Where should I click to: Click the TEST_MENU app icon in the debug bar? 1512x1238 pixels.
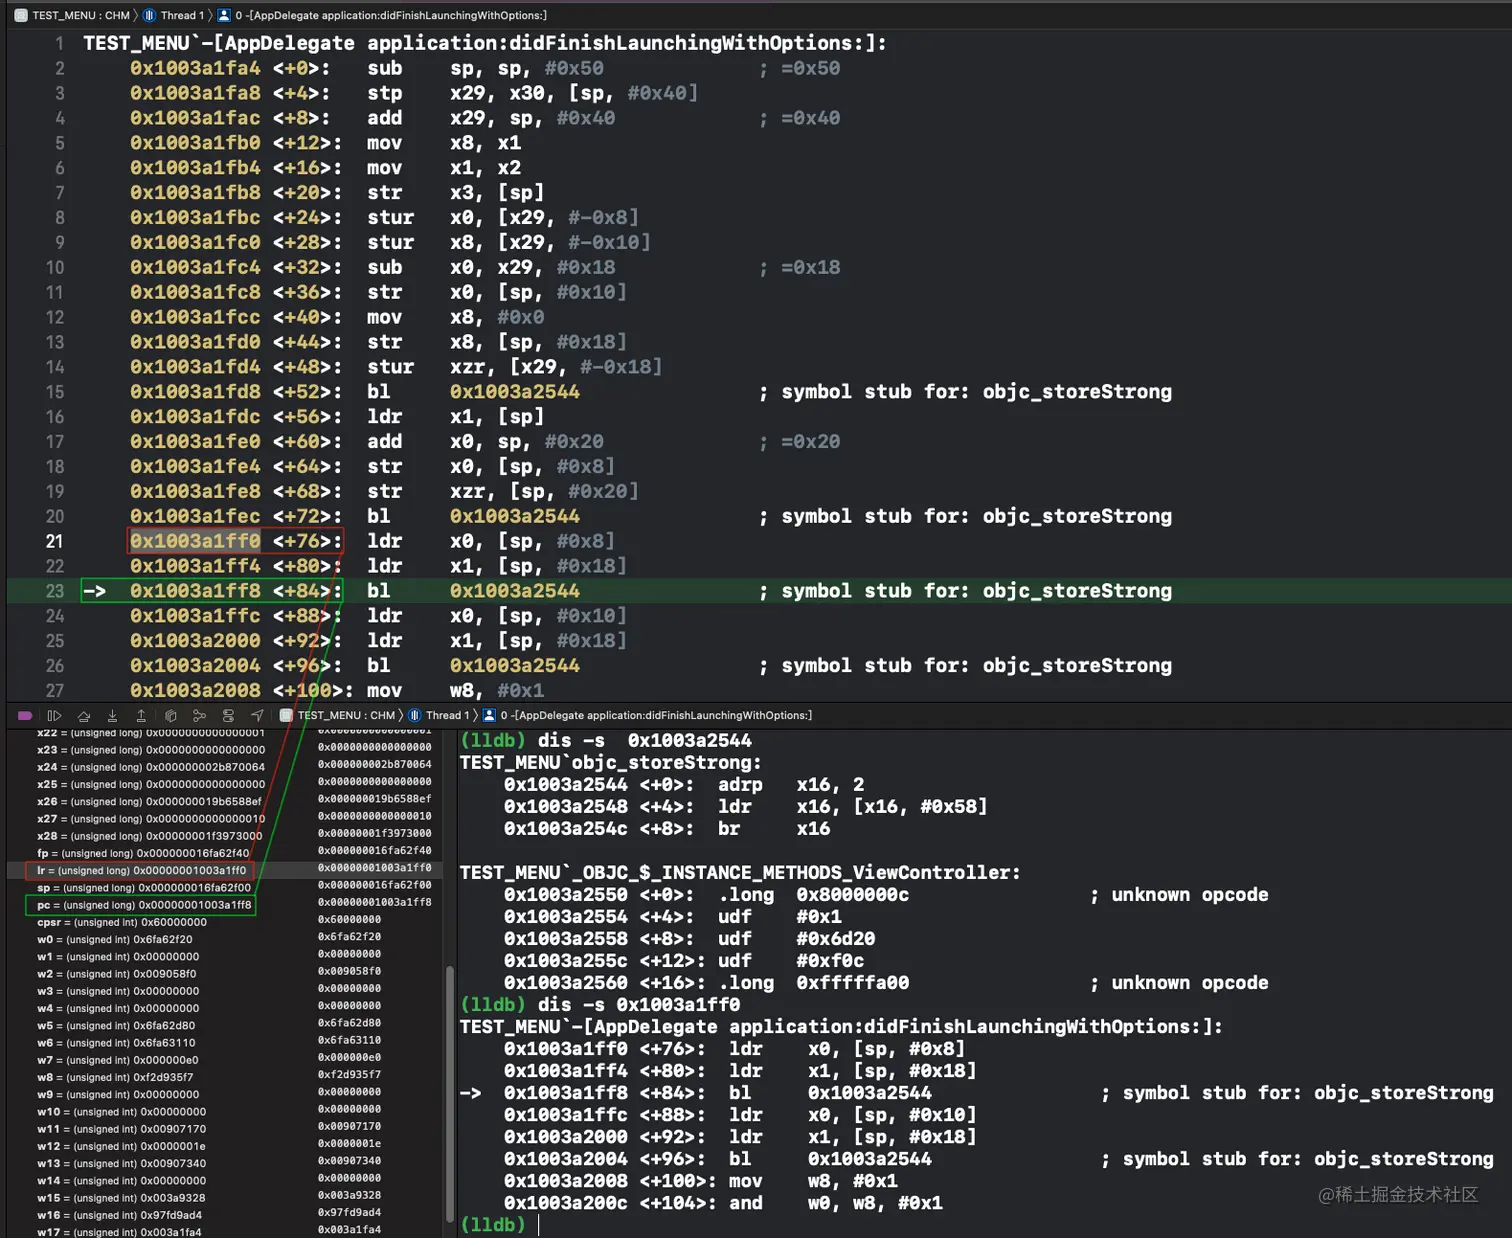coord(286,715)
